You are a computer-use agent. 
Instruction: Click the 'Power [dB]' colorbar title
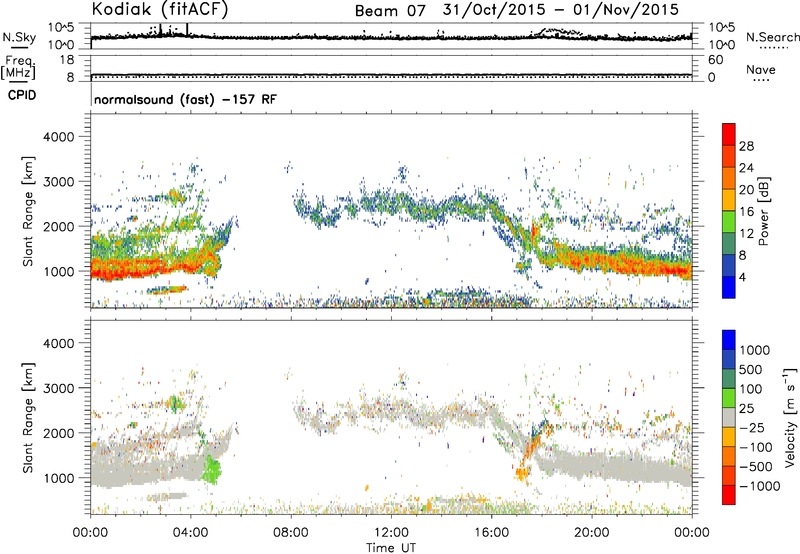(x=763, y=211)
